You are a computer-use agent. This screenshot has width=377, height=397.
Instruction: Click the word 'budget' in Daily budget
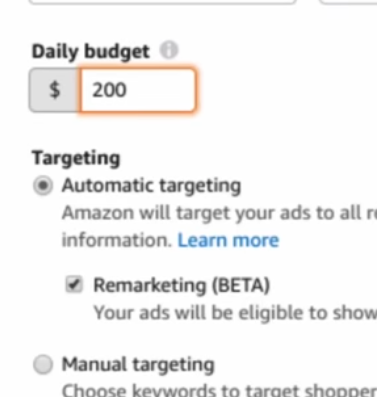[x=117, y=52]
